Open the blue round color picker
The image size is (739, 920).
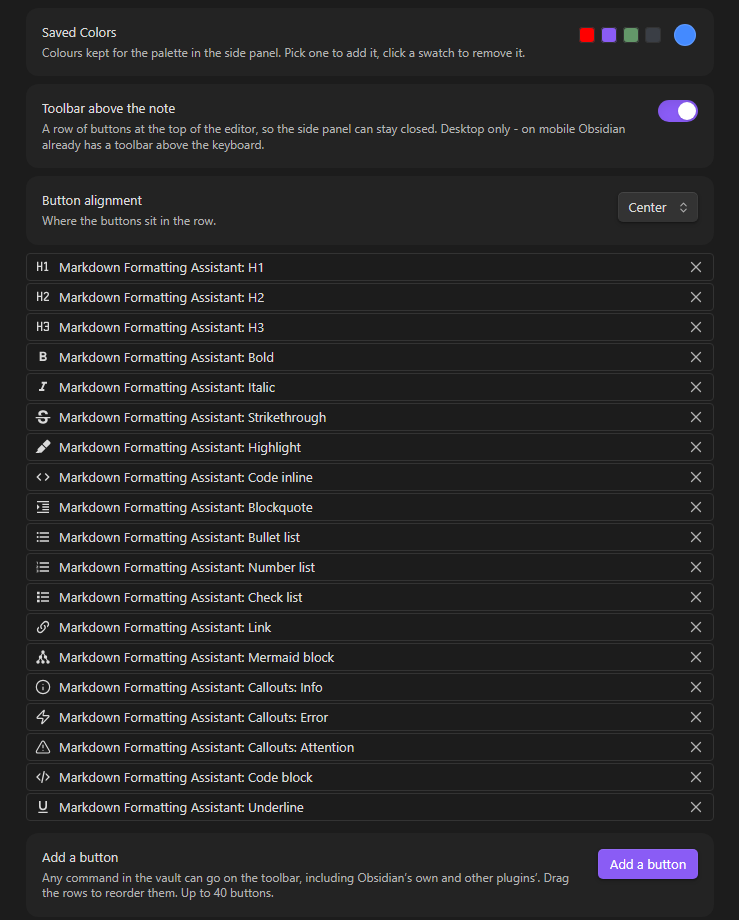point(684,35)
